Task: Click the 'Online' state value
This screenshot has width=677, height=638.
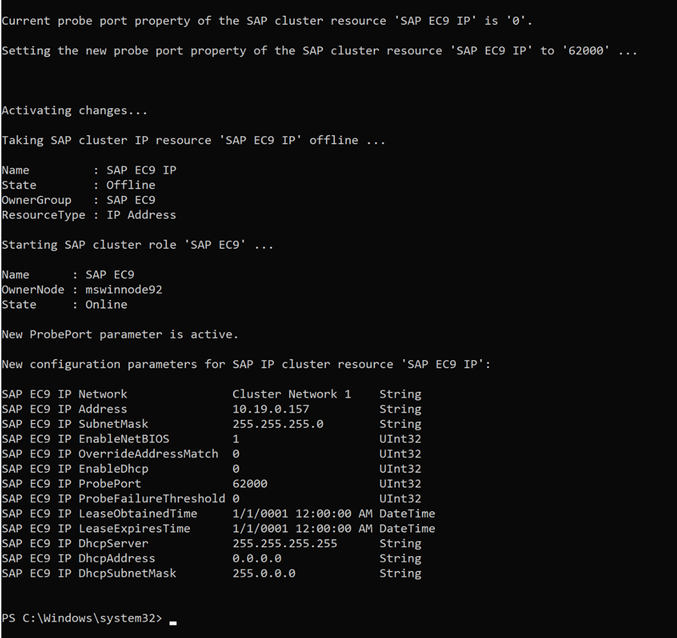Action: [106, 305]
